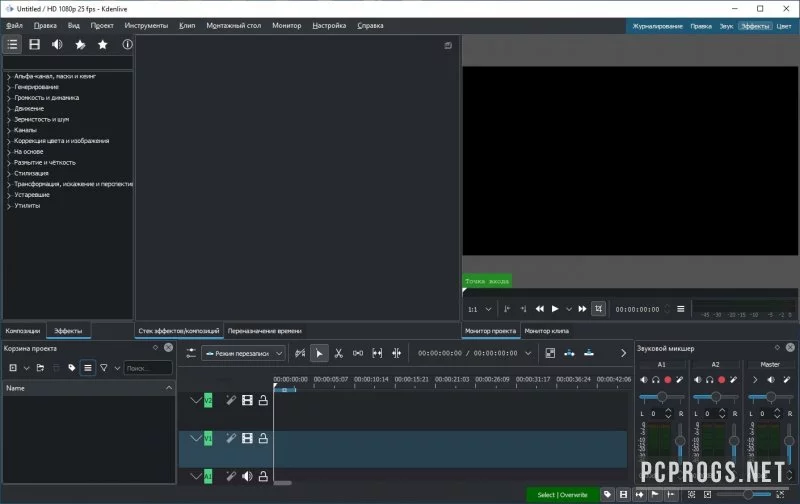The width and height of the screenshot is (800, 504).
Task: Create folder icon in project bin
Action: pyautogui.click(x=40, y=368)
